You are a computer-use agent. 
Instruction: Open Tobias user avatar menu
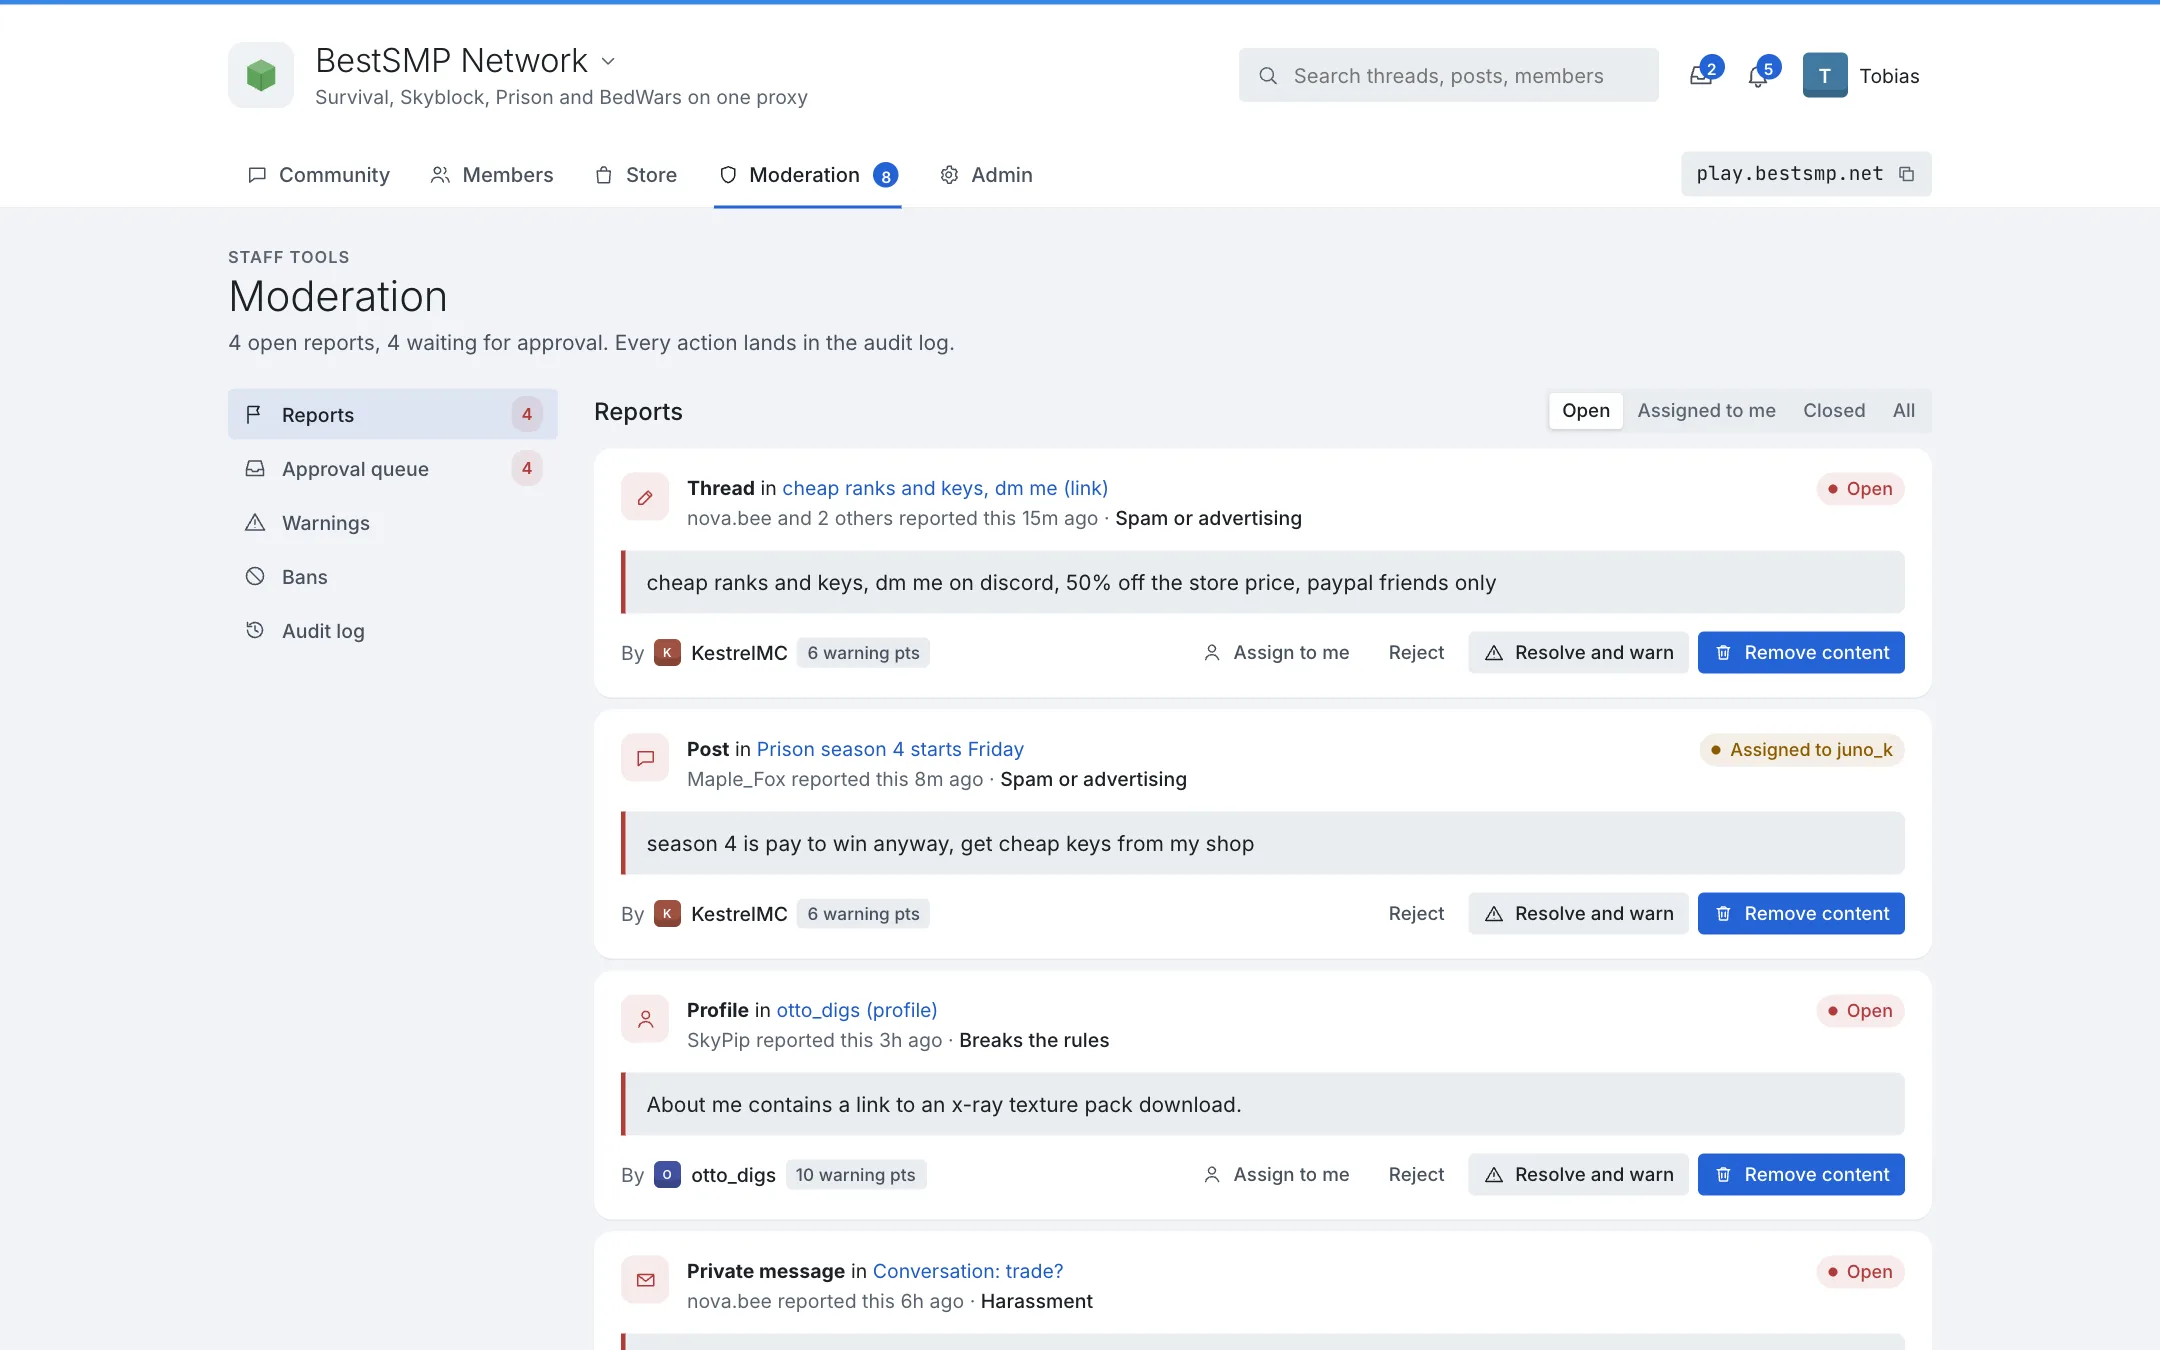coord(1824,75)
